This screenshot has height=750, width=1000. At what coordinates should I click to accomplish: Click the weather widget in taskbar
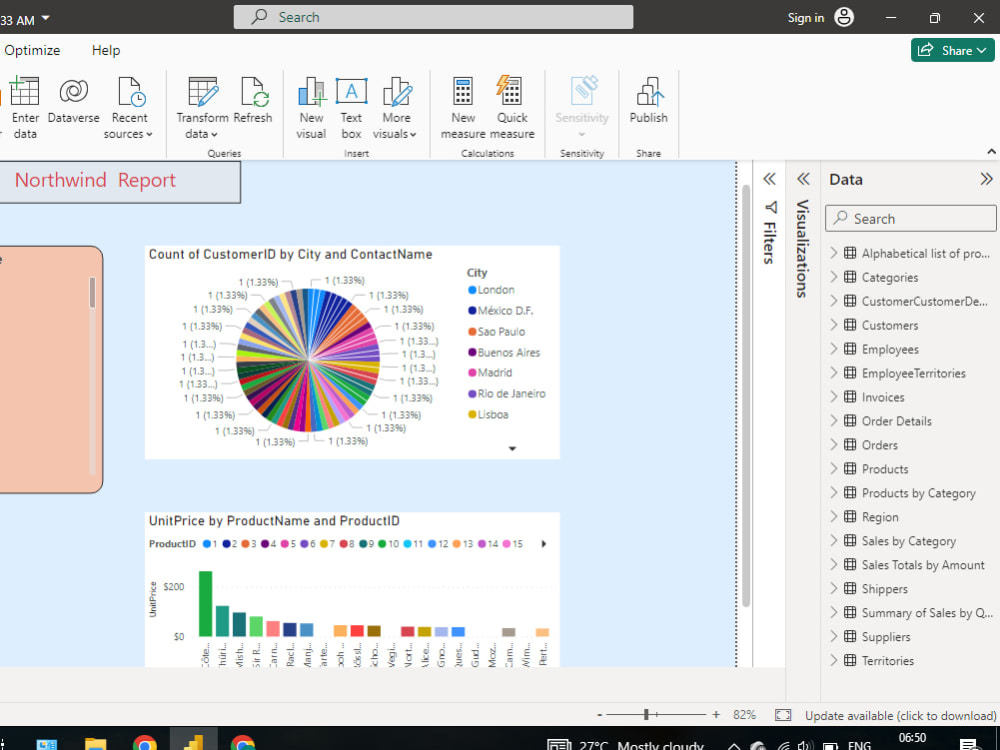[626, 744]
